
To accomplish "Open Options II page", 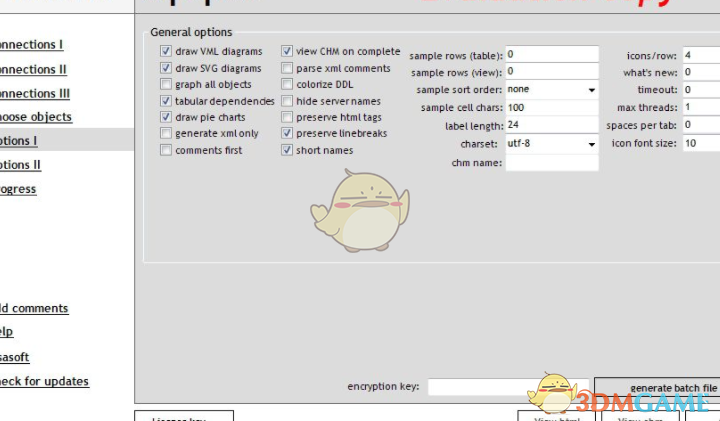I will (20, 164).
